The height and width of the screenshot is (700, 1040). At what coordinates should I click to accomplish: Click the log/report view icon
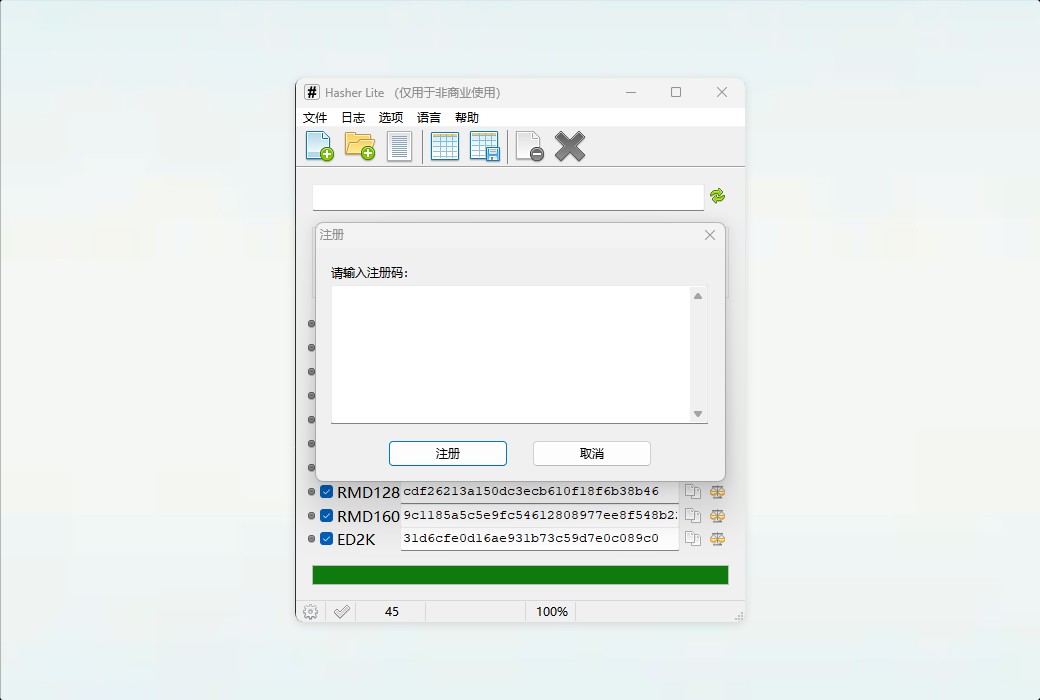399,145
